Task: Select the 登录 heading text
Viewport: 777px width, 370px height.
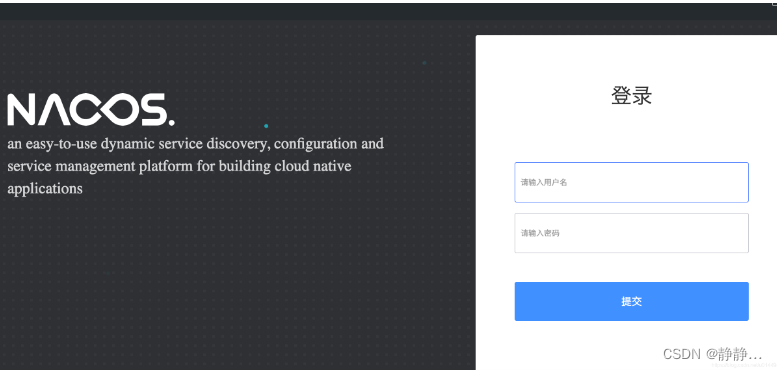Action: tap(631, 96)
